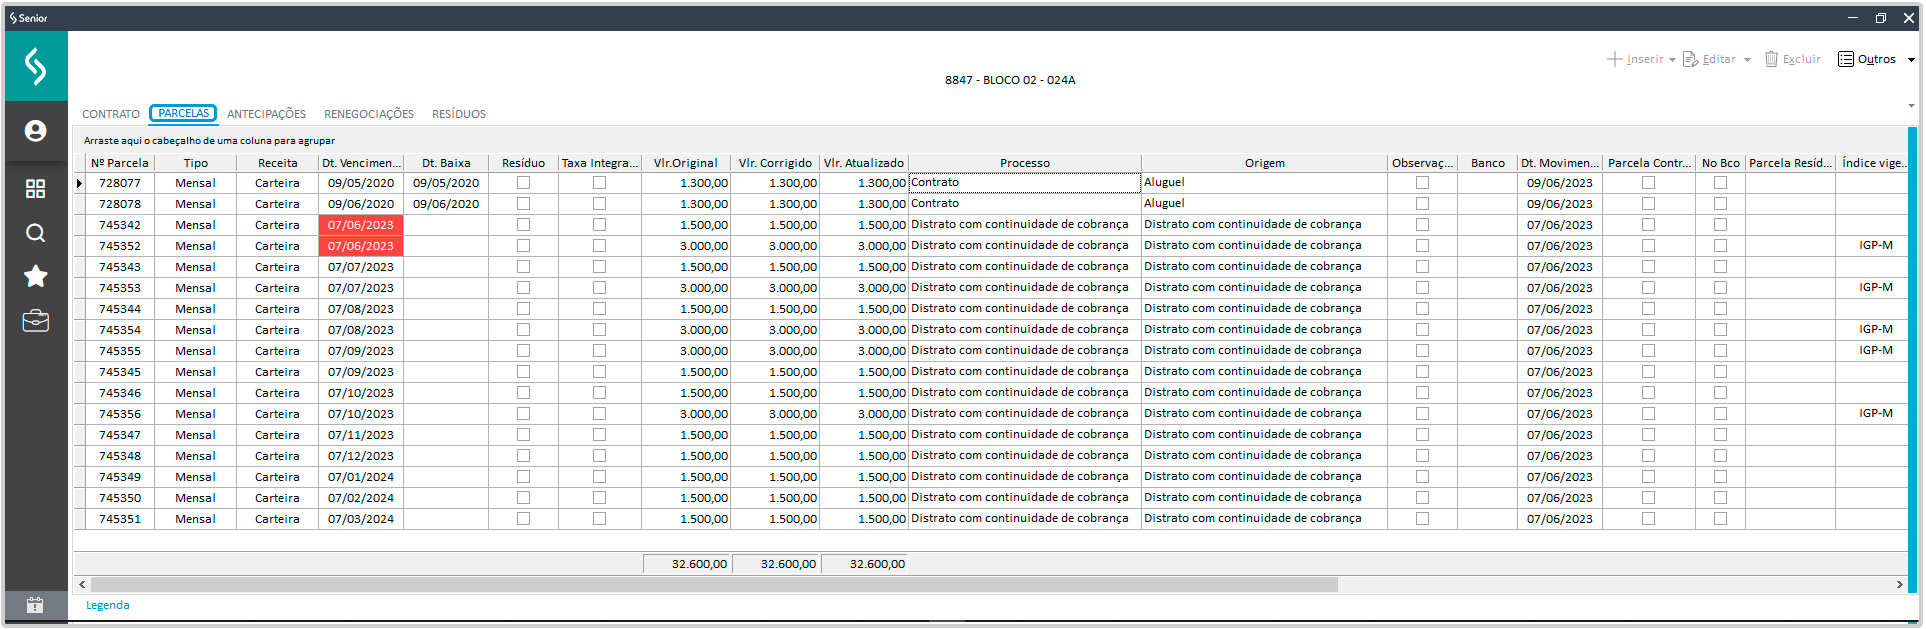Click the Legenda link
This screenshot has width=1926, height=629.
click(107, 605)
